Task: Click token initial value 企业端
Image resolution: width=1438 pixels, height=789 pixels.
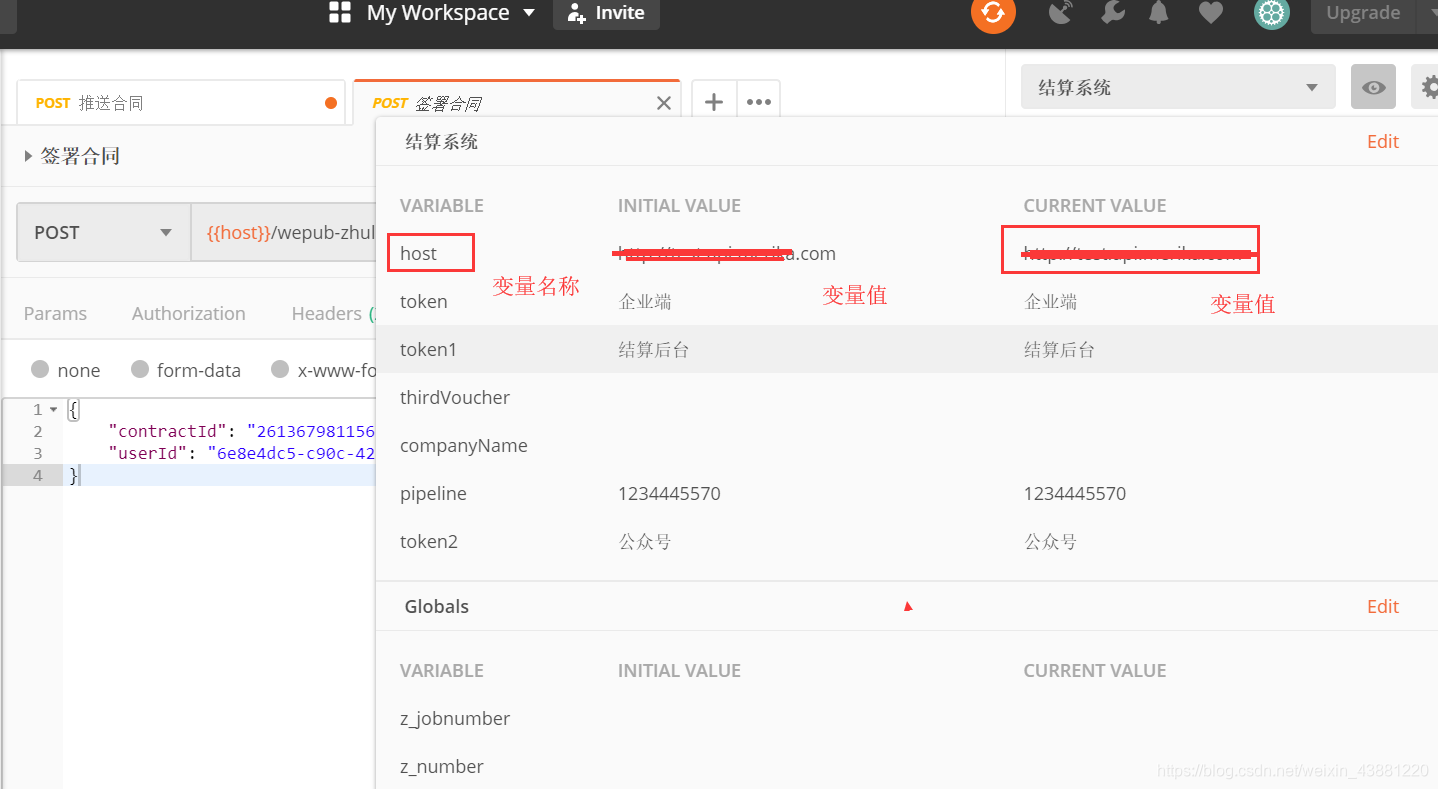Action: [x=645, y=301]
